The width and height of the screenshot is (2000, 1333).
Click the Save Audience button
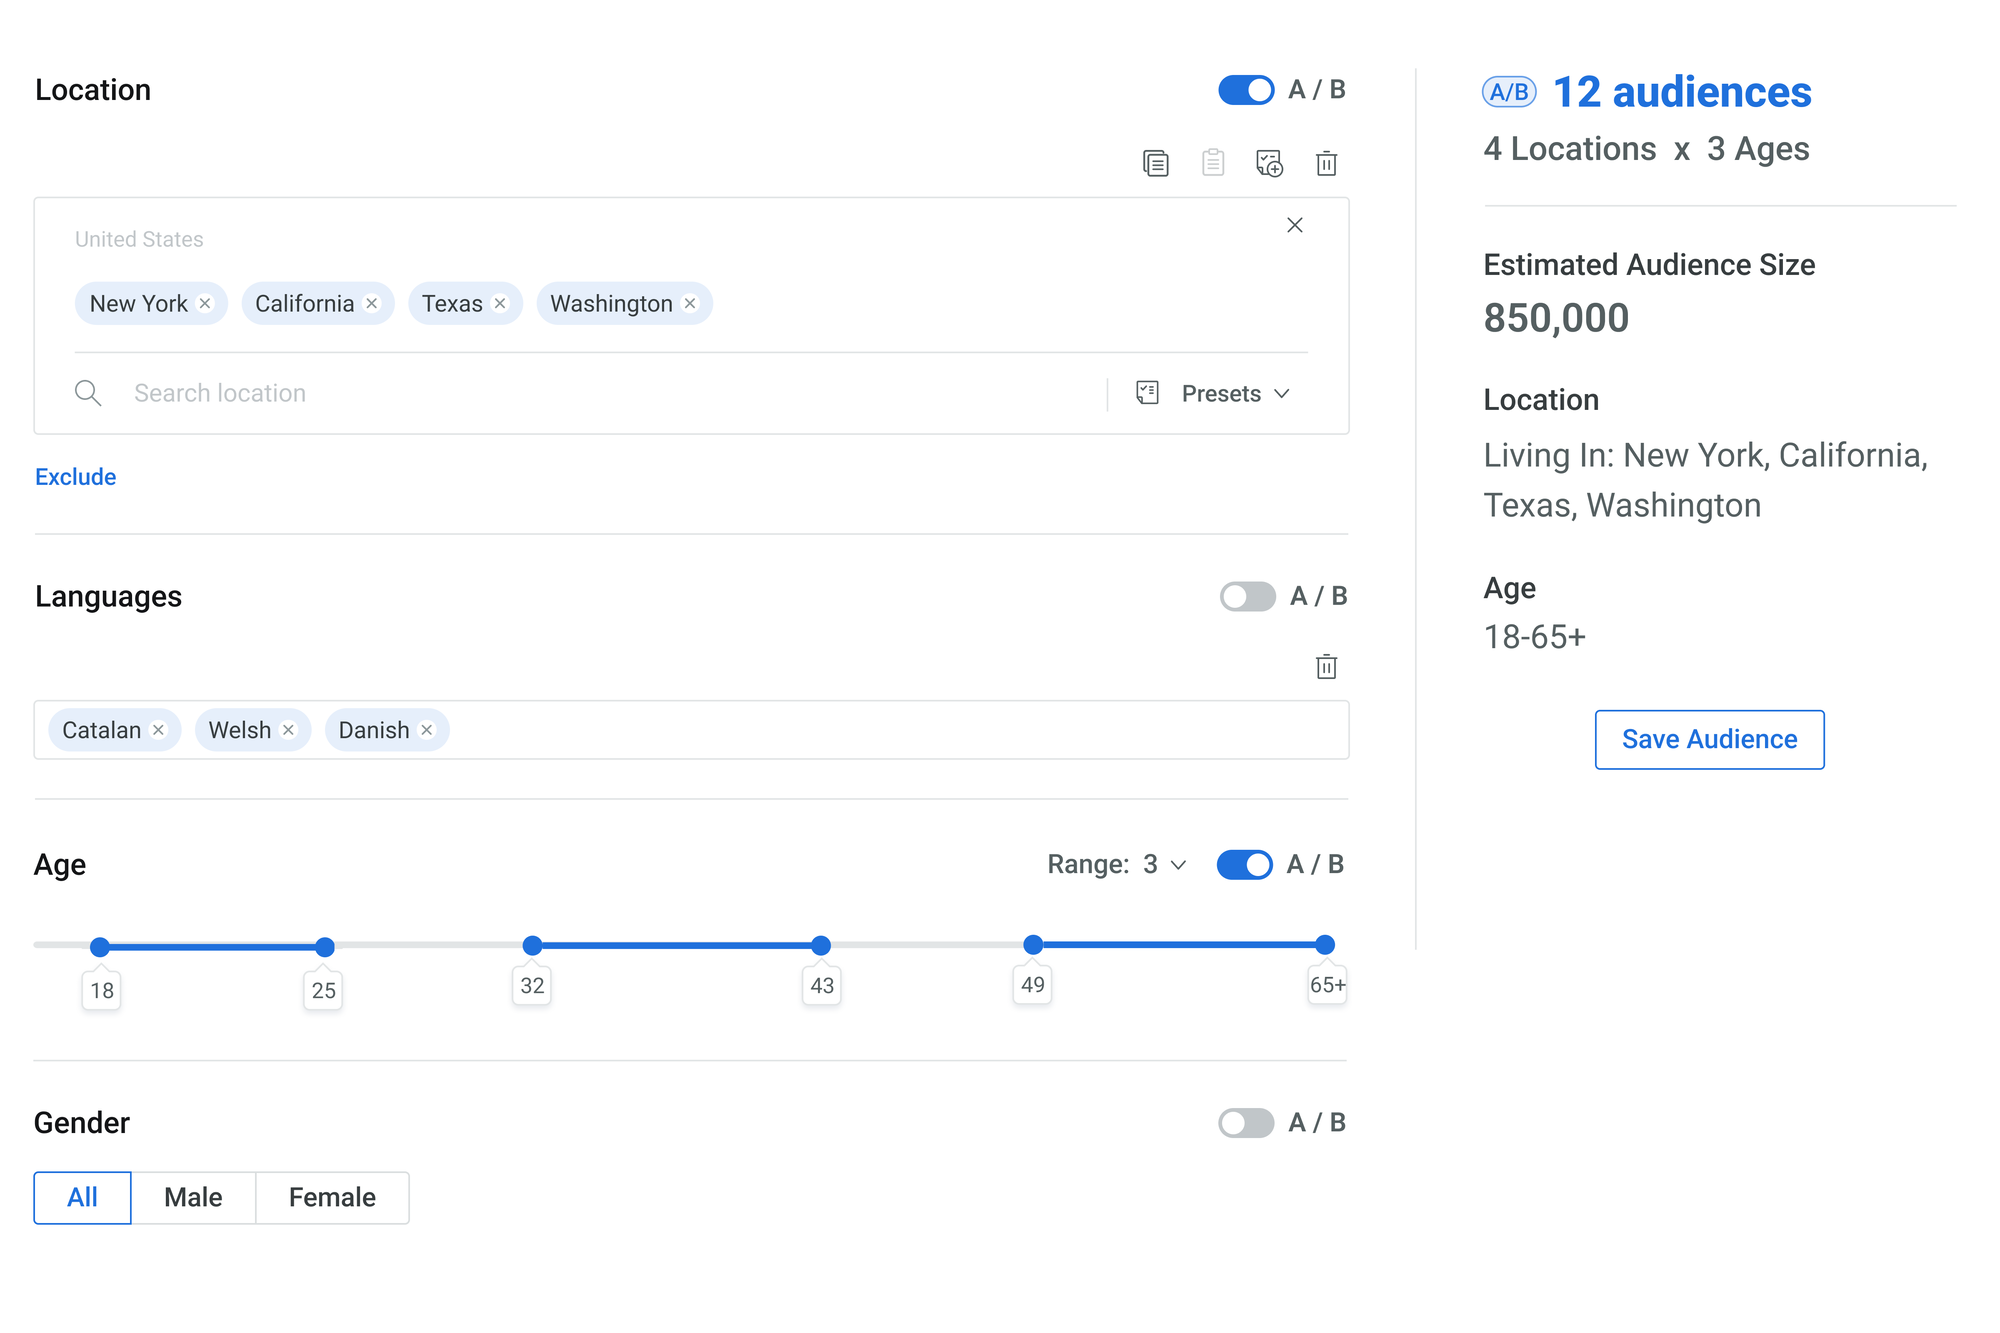[x=1709, y=738]
